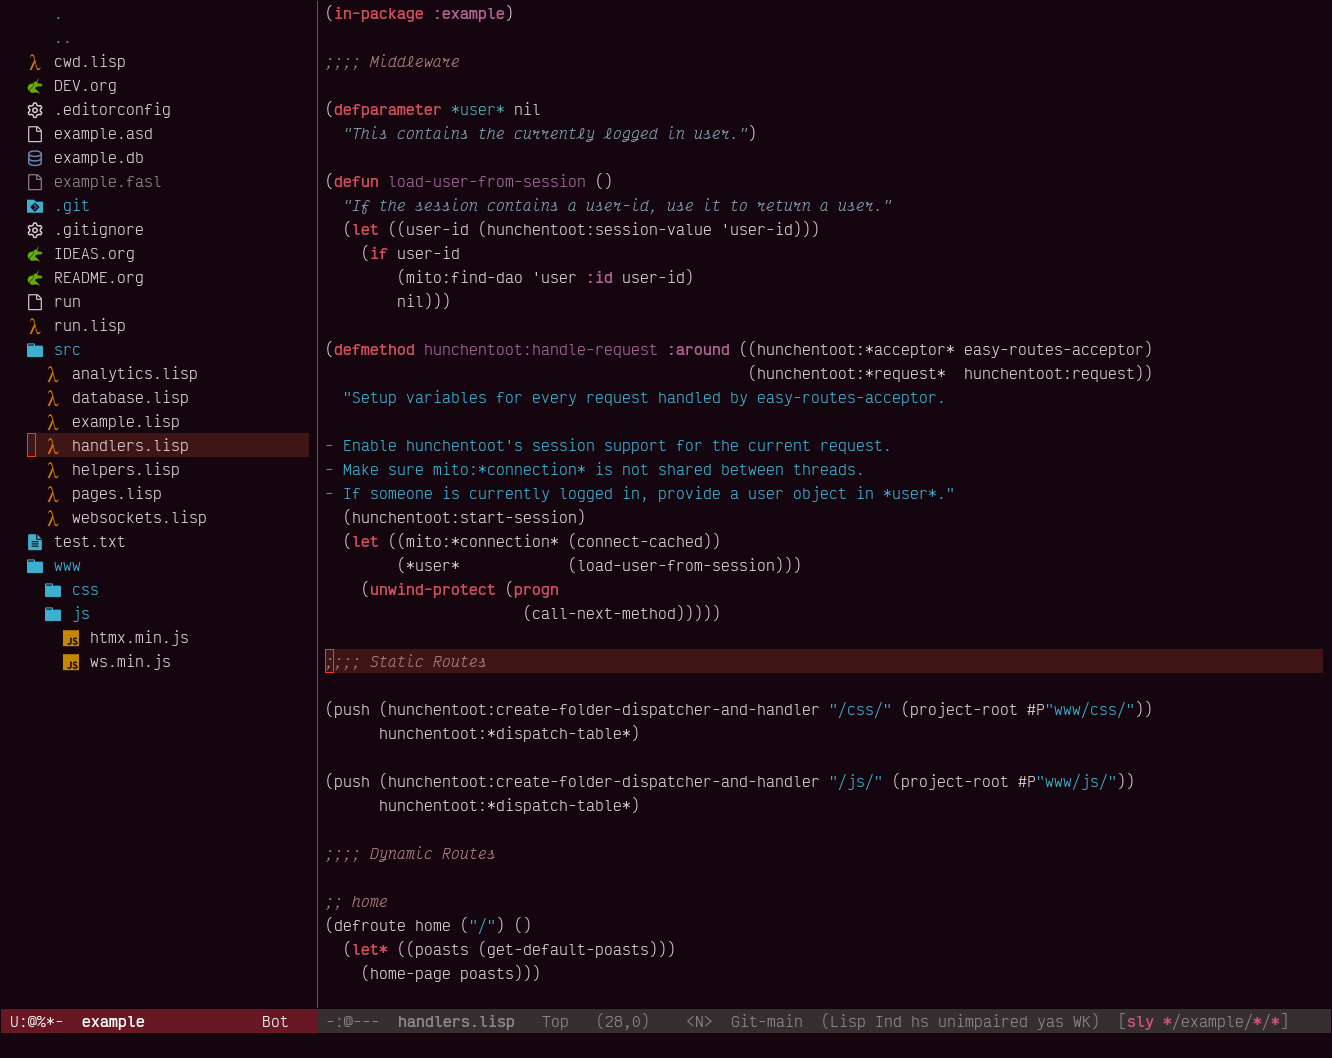This screenshot has height=1058, width=1332.
Task: Click the JS icon beside htmx.min.js
Action: point(71,638)
